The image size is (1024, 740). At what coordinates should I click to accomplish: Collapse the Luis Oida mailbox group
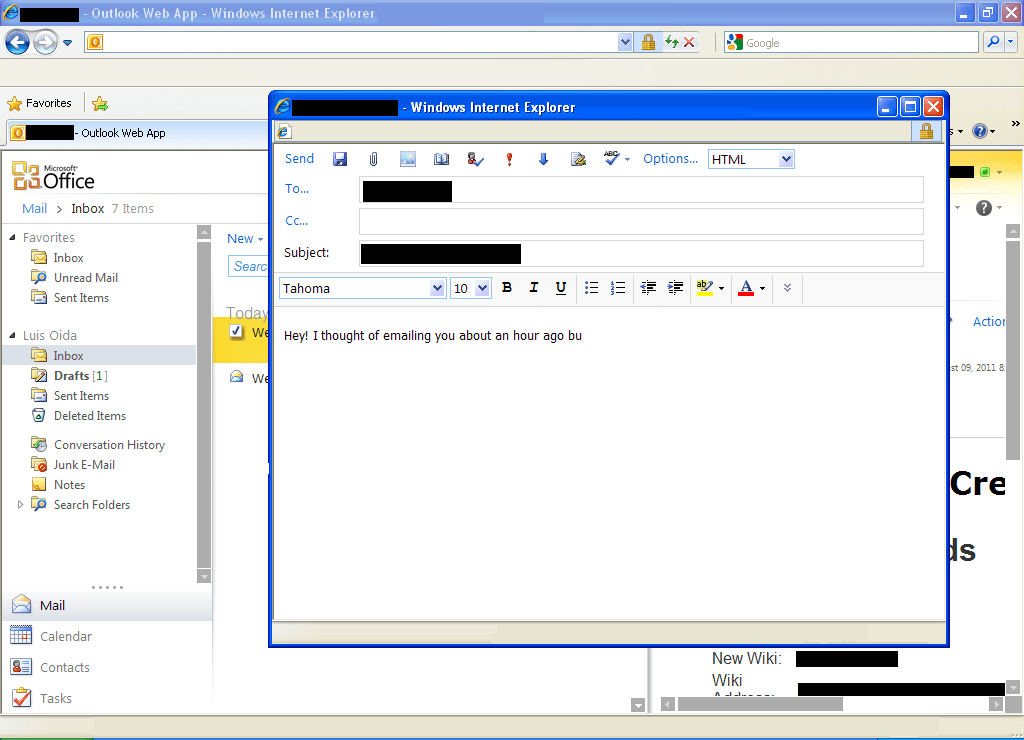coord(12,335)
